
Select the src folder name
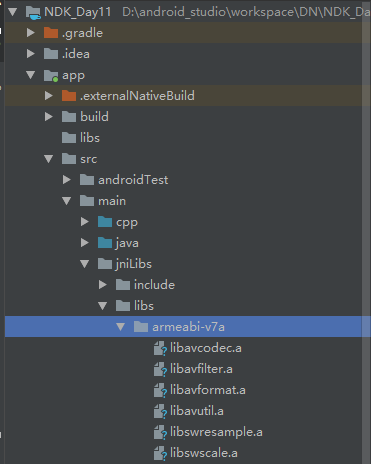point(89,159)
